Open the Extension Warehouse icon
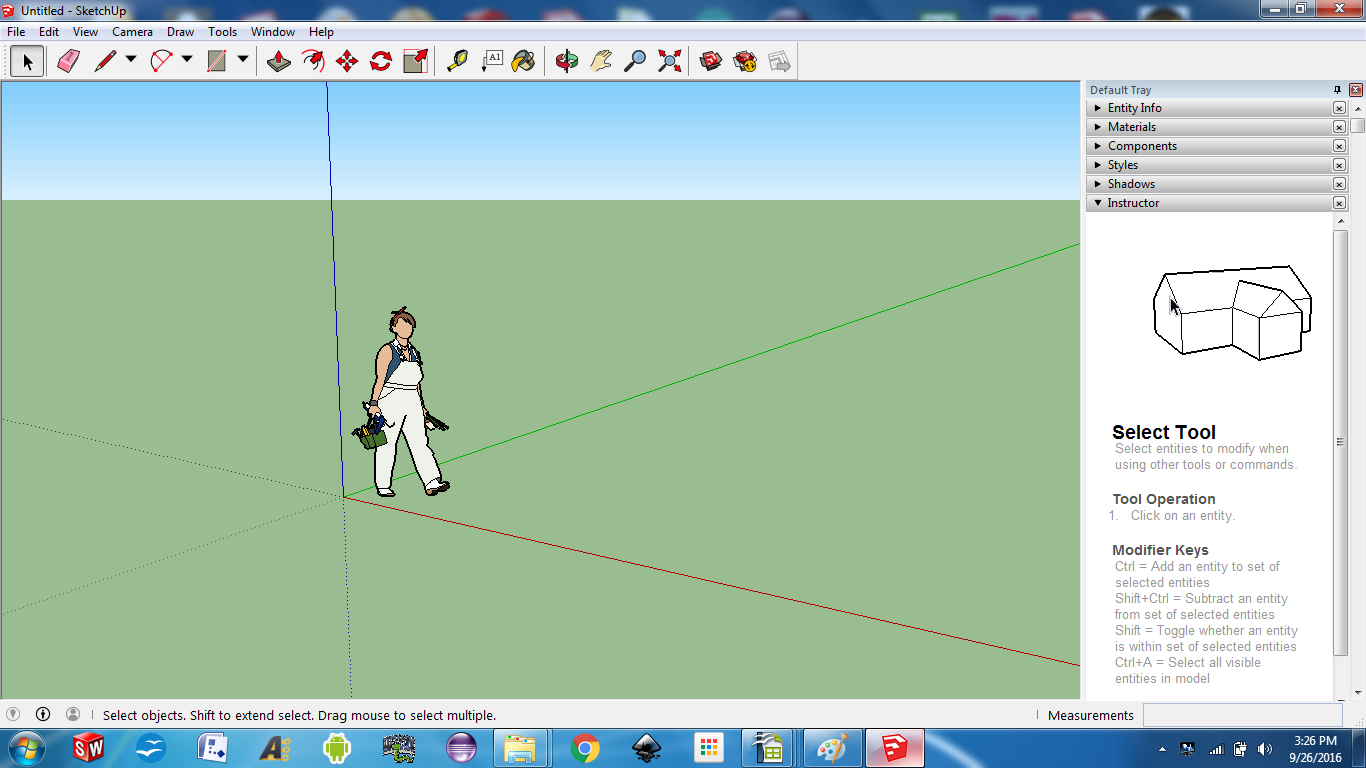 pyautogui.click(x=745, y=62)
